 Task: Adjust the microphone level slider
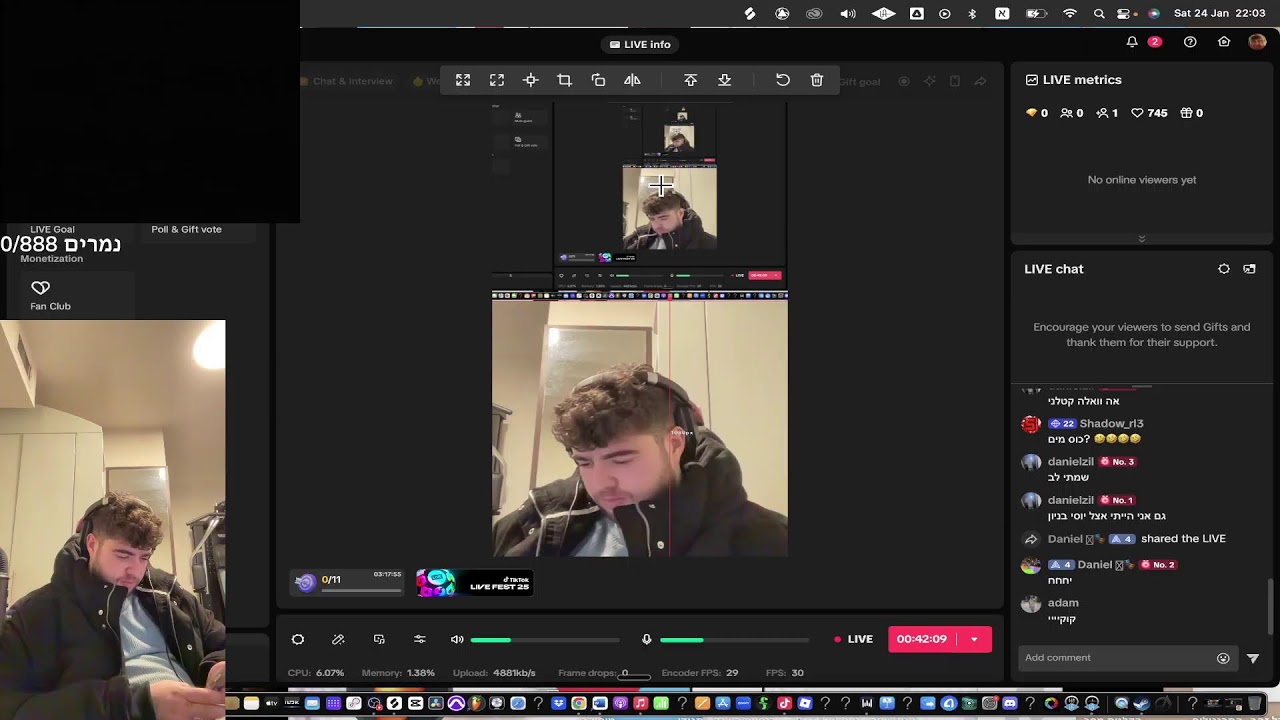point(734,639)
